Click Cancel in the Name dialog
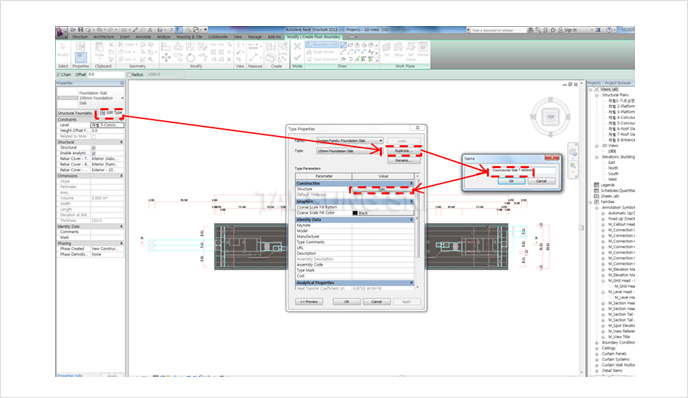Viewport: 688px width, 398px height. point(541,181)
